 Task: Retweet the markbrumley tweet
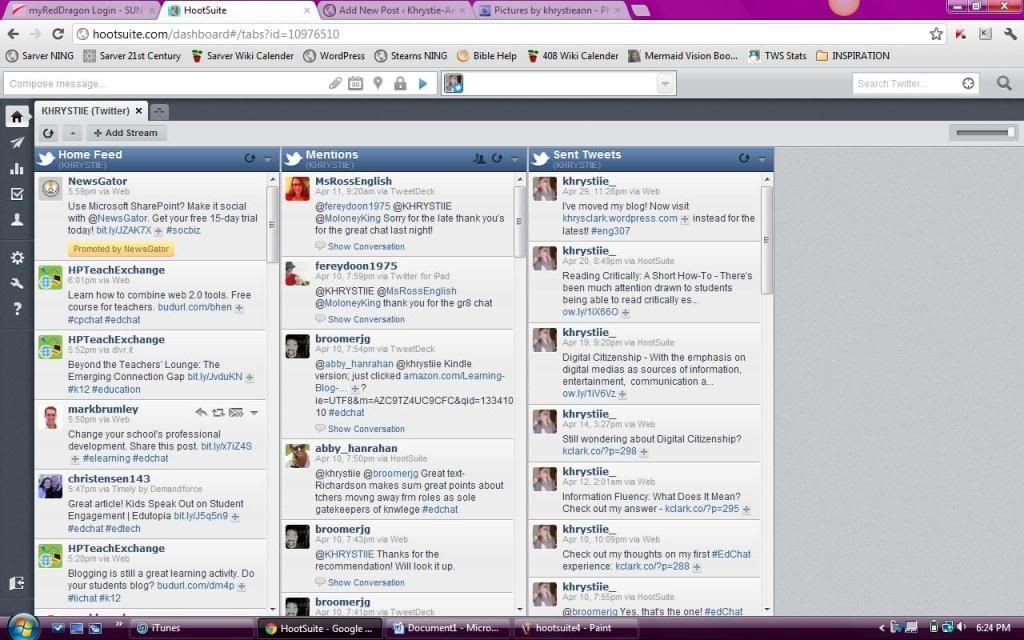(218, 412)
